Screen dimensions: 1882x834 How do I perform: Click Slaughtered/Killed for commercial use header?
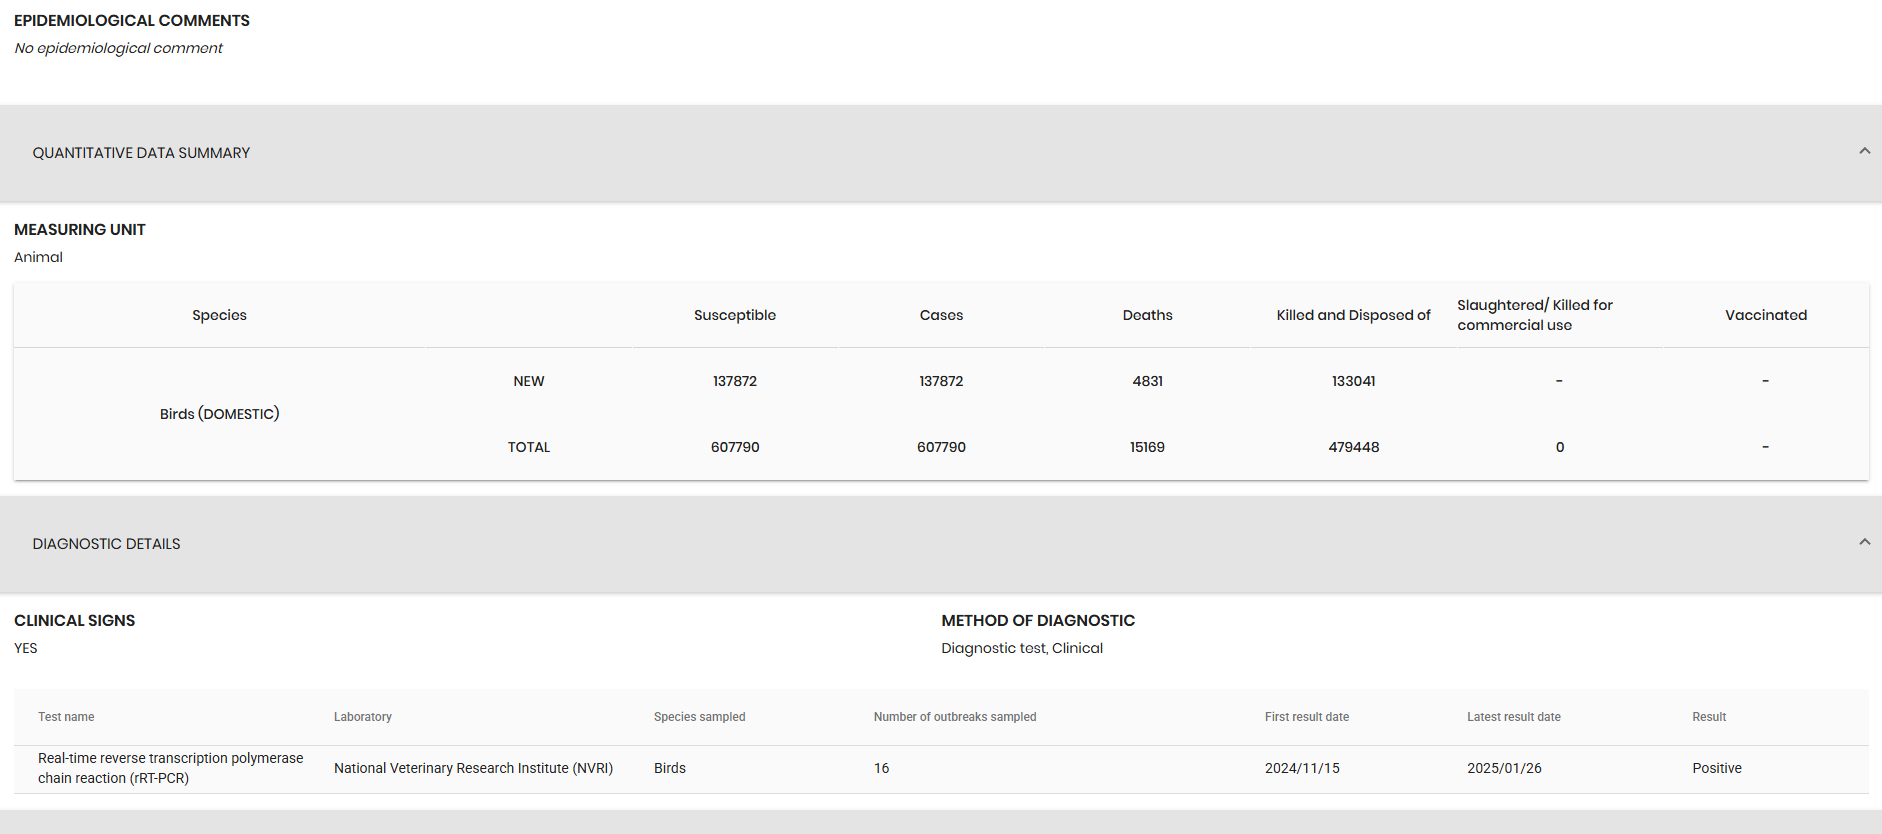(1534, 315)
